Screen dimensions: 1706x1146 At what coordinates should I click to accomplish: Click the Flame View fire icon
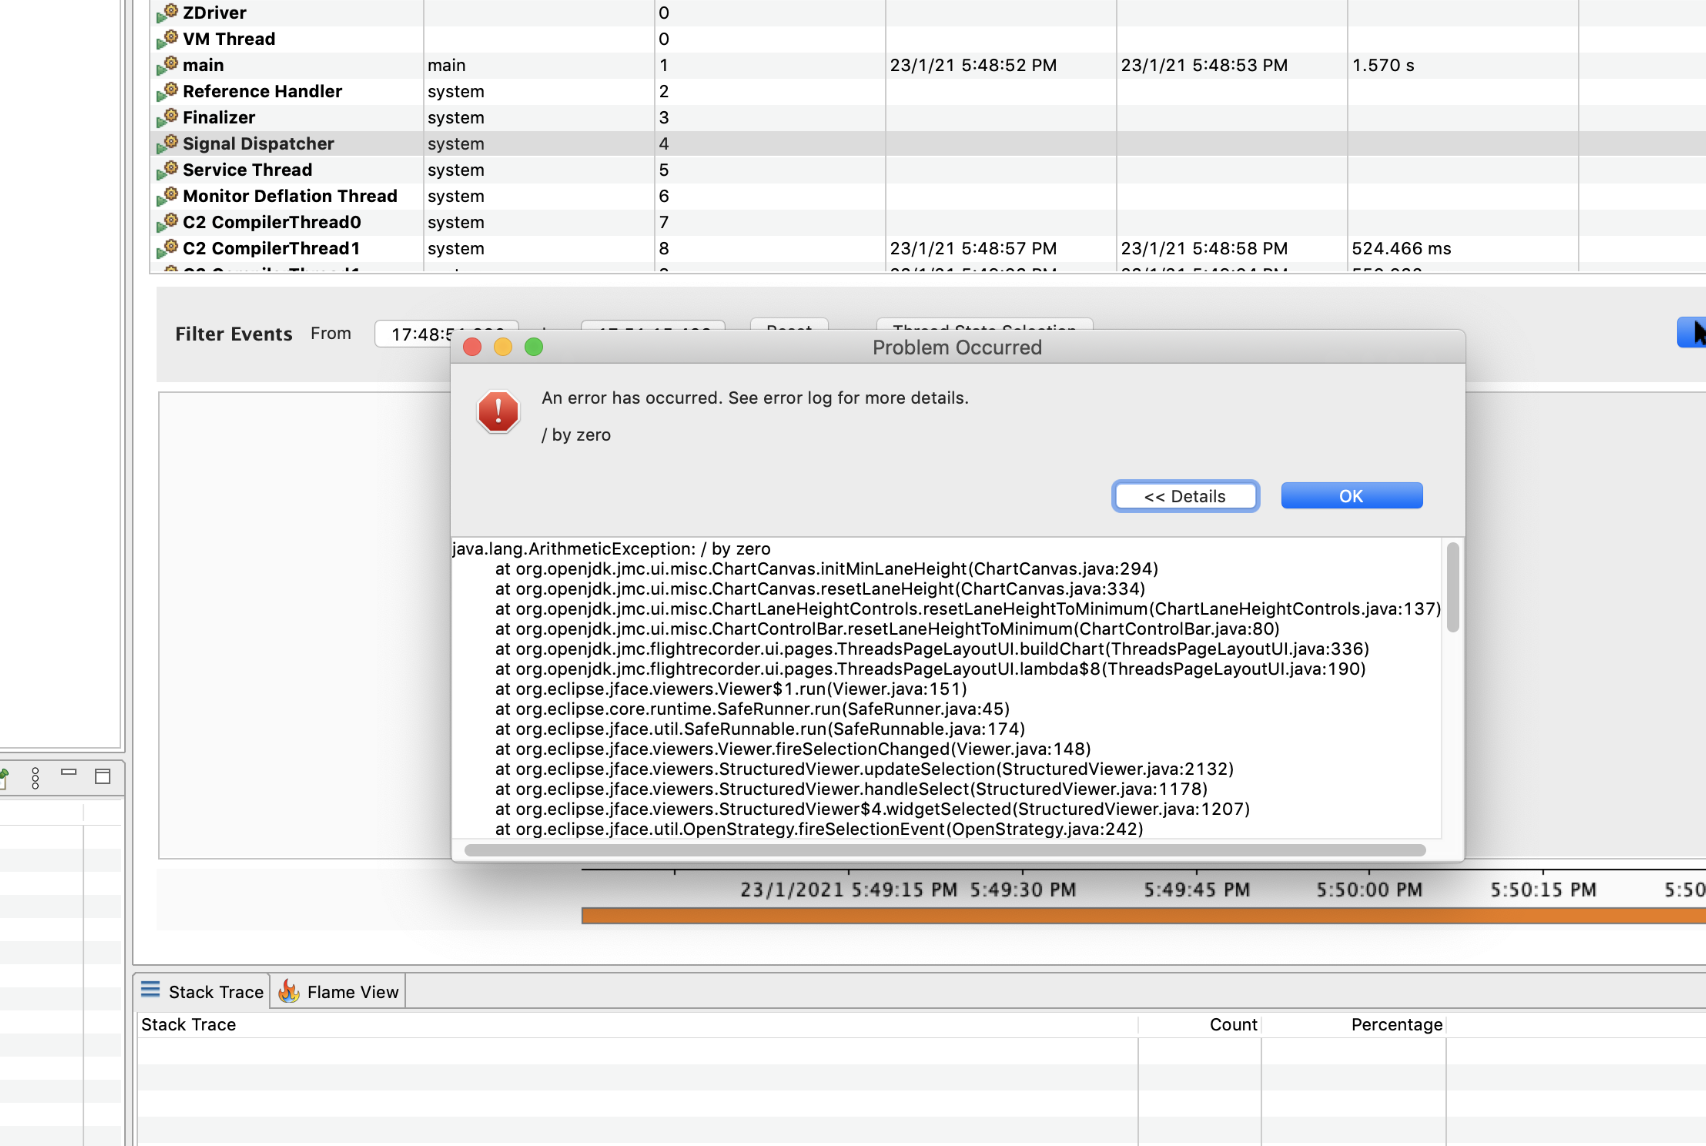289,991
